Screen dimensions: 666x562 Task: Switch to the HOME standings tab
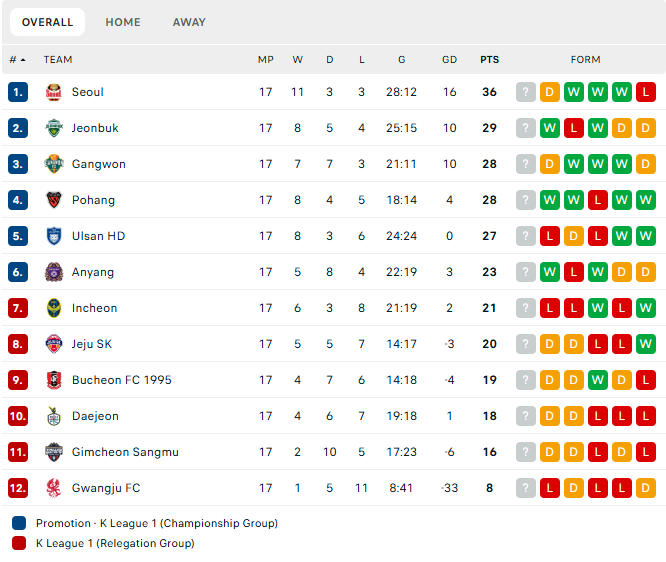click(123, 22)
